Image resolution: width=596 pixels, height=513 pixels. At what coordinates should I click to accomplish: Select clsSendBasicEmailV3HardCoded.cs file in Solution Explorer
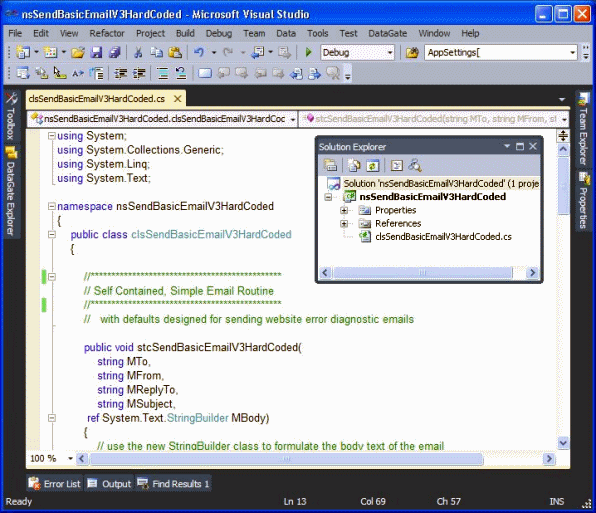[443, 237]
